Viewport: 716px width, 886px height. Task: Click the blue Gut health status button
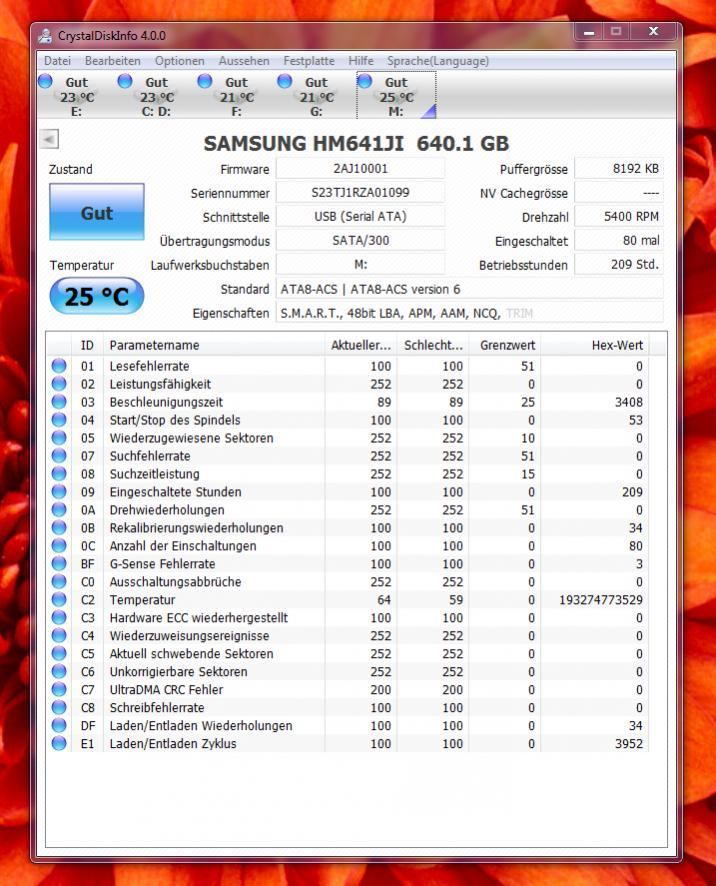pos(97,212)
